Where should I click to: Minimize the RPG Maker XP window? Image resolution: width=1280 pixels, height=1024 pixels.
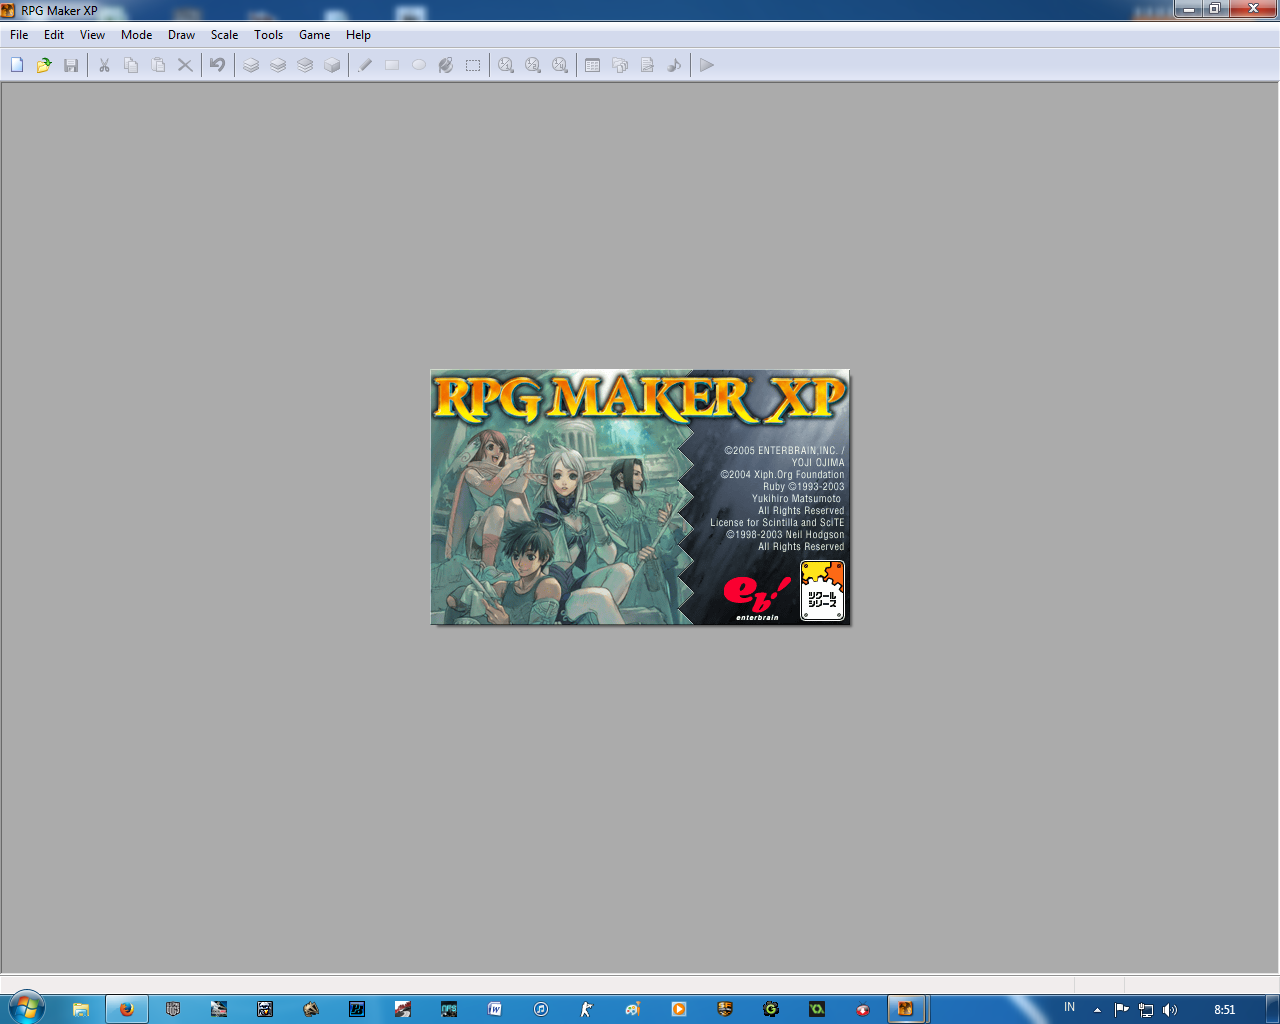1188,9
